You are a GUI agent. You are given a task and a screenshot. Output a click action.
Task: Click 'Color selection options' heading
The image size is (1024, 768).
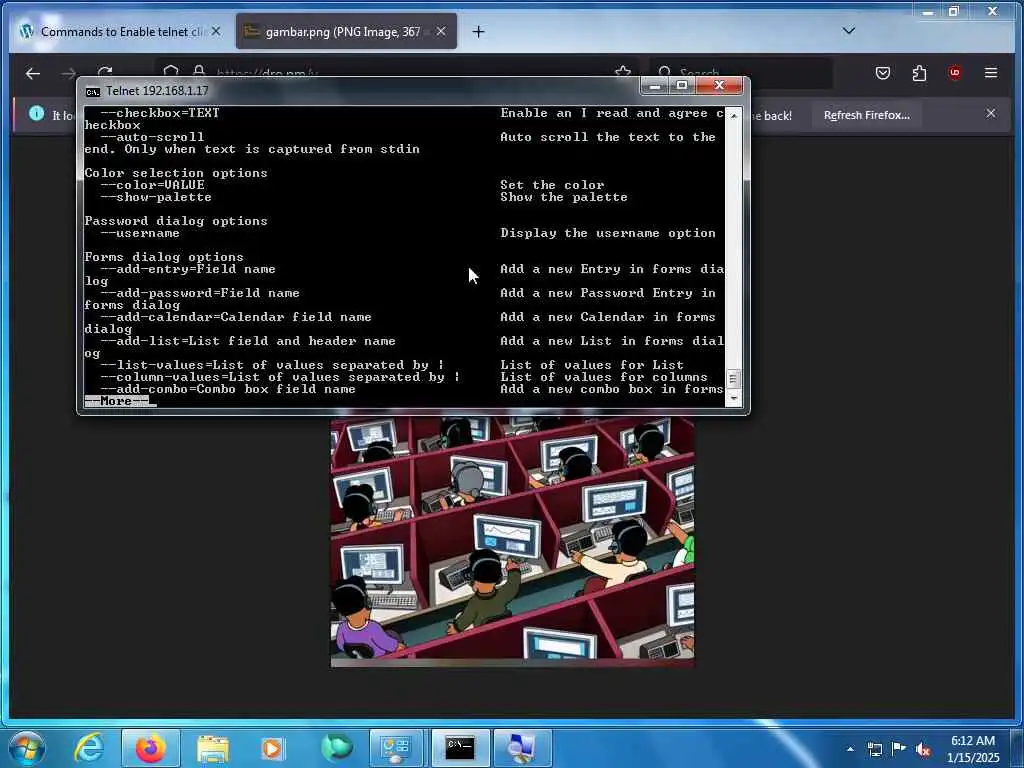[x=176, y=173]
